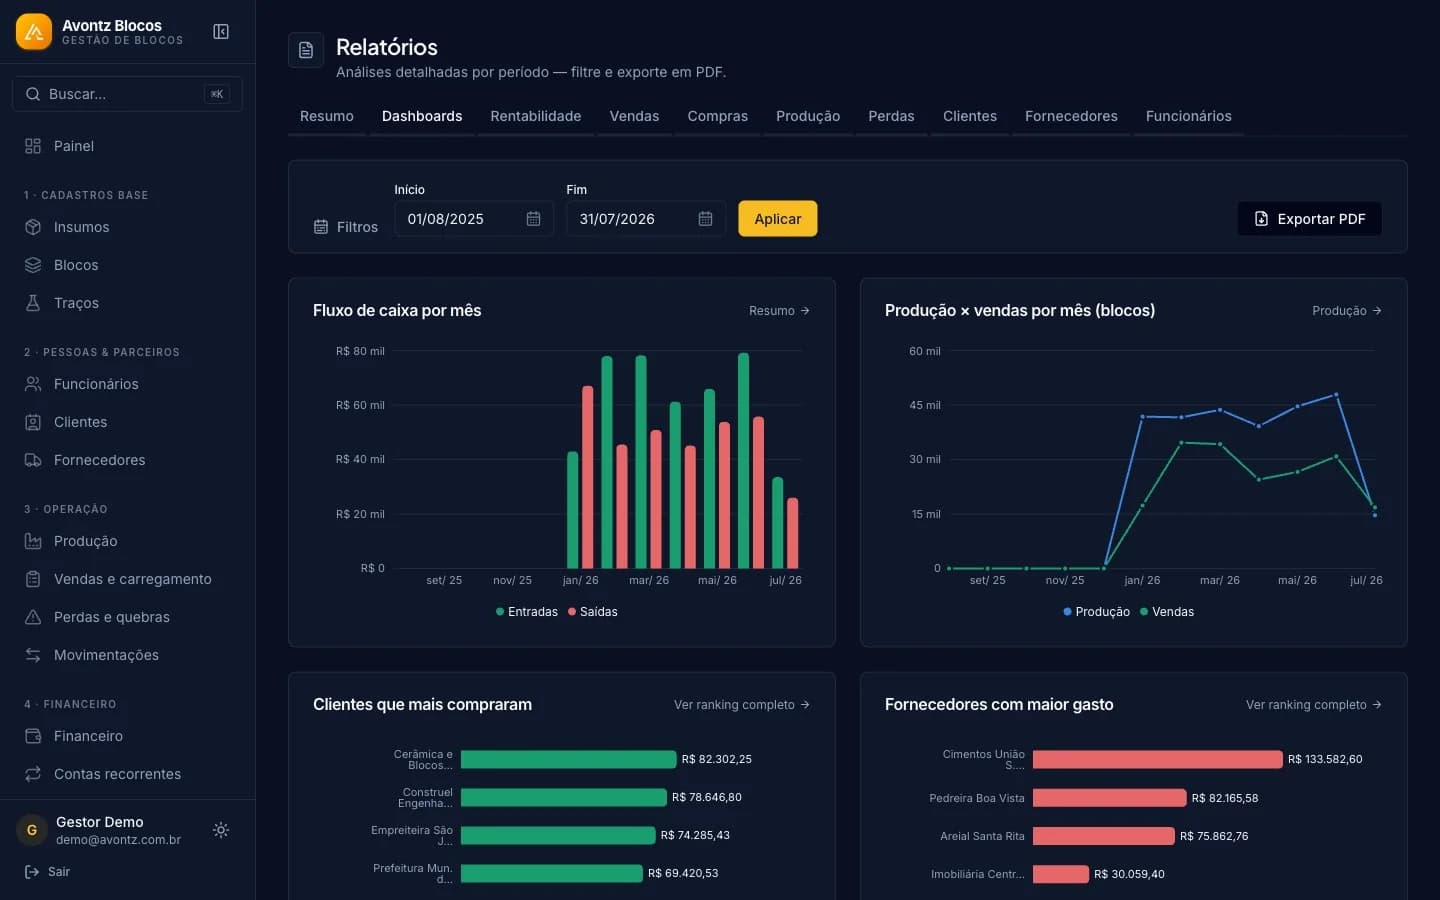Open the Fim date calendar picker
Viewport: 1440px width, 900px height.
click(x=705, y=219)
